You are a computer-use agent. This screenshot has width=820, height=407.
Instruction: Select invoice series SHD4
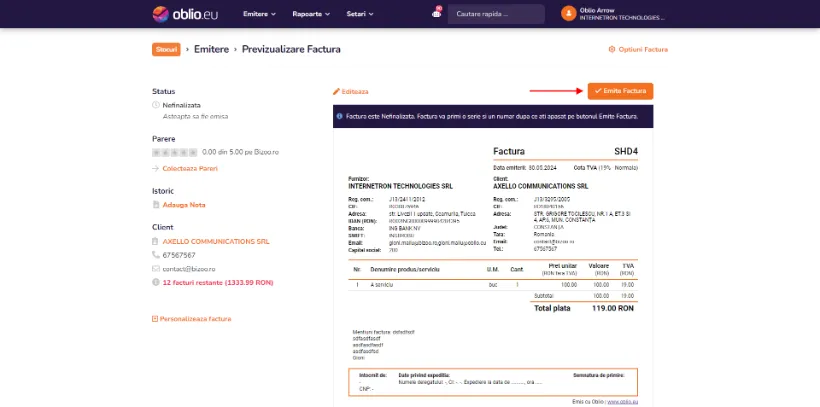click(x=626, y=152)
